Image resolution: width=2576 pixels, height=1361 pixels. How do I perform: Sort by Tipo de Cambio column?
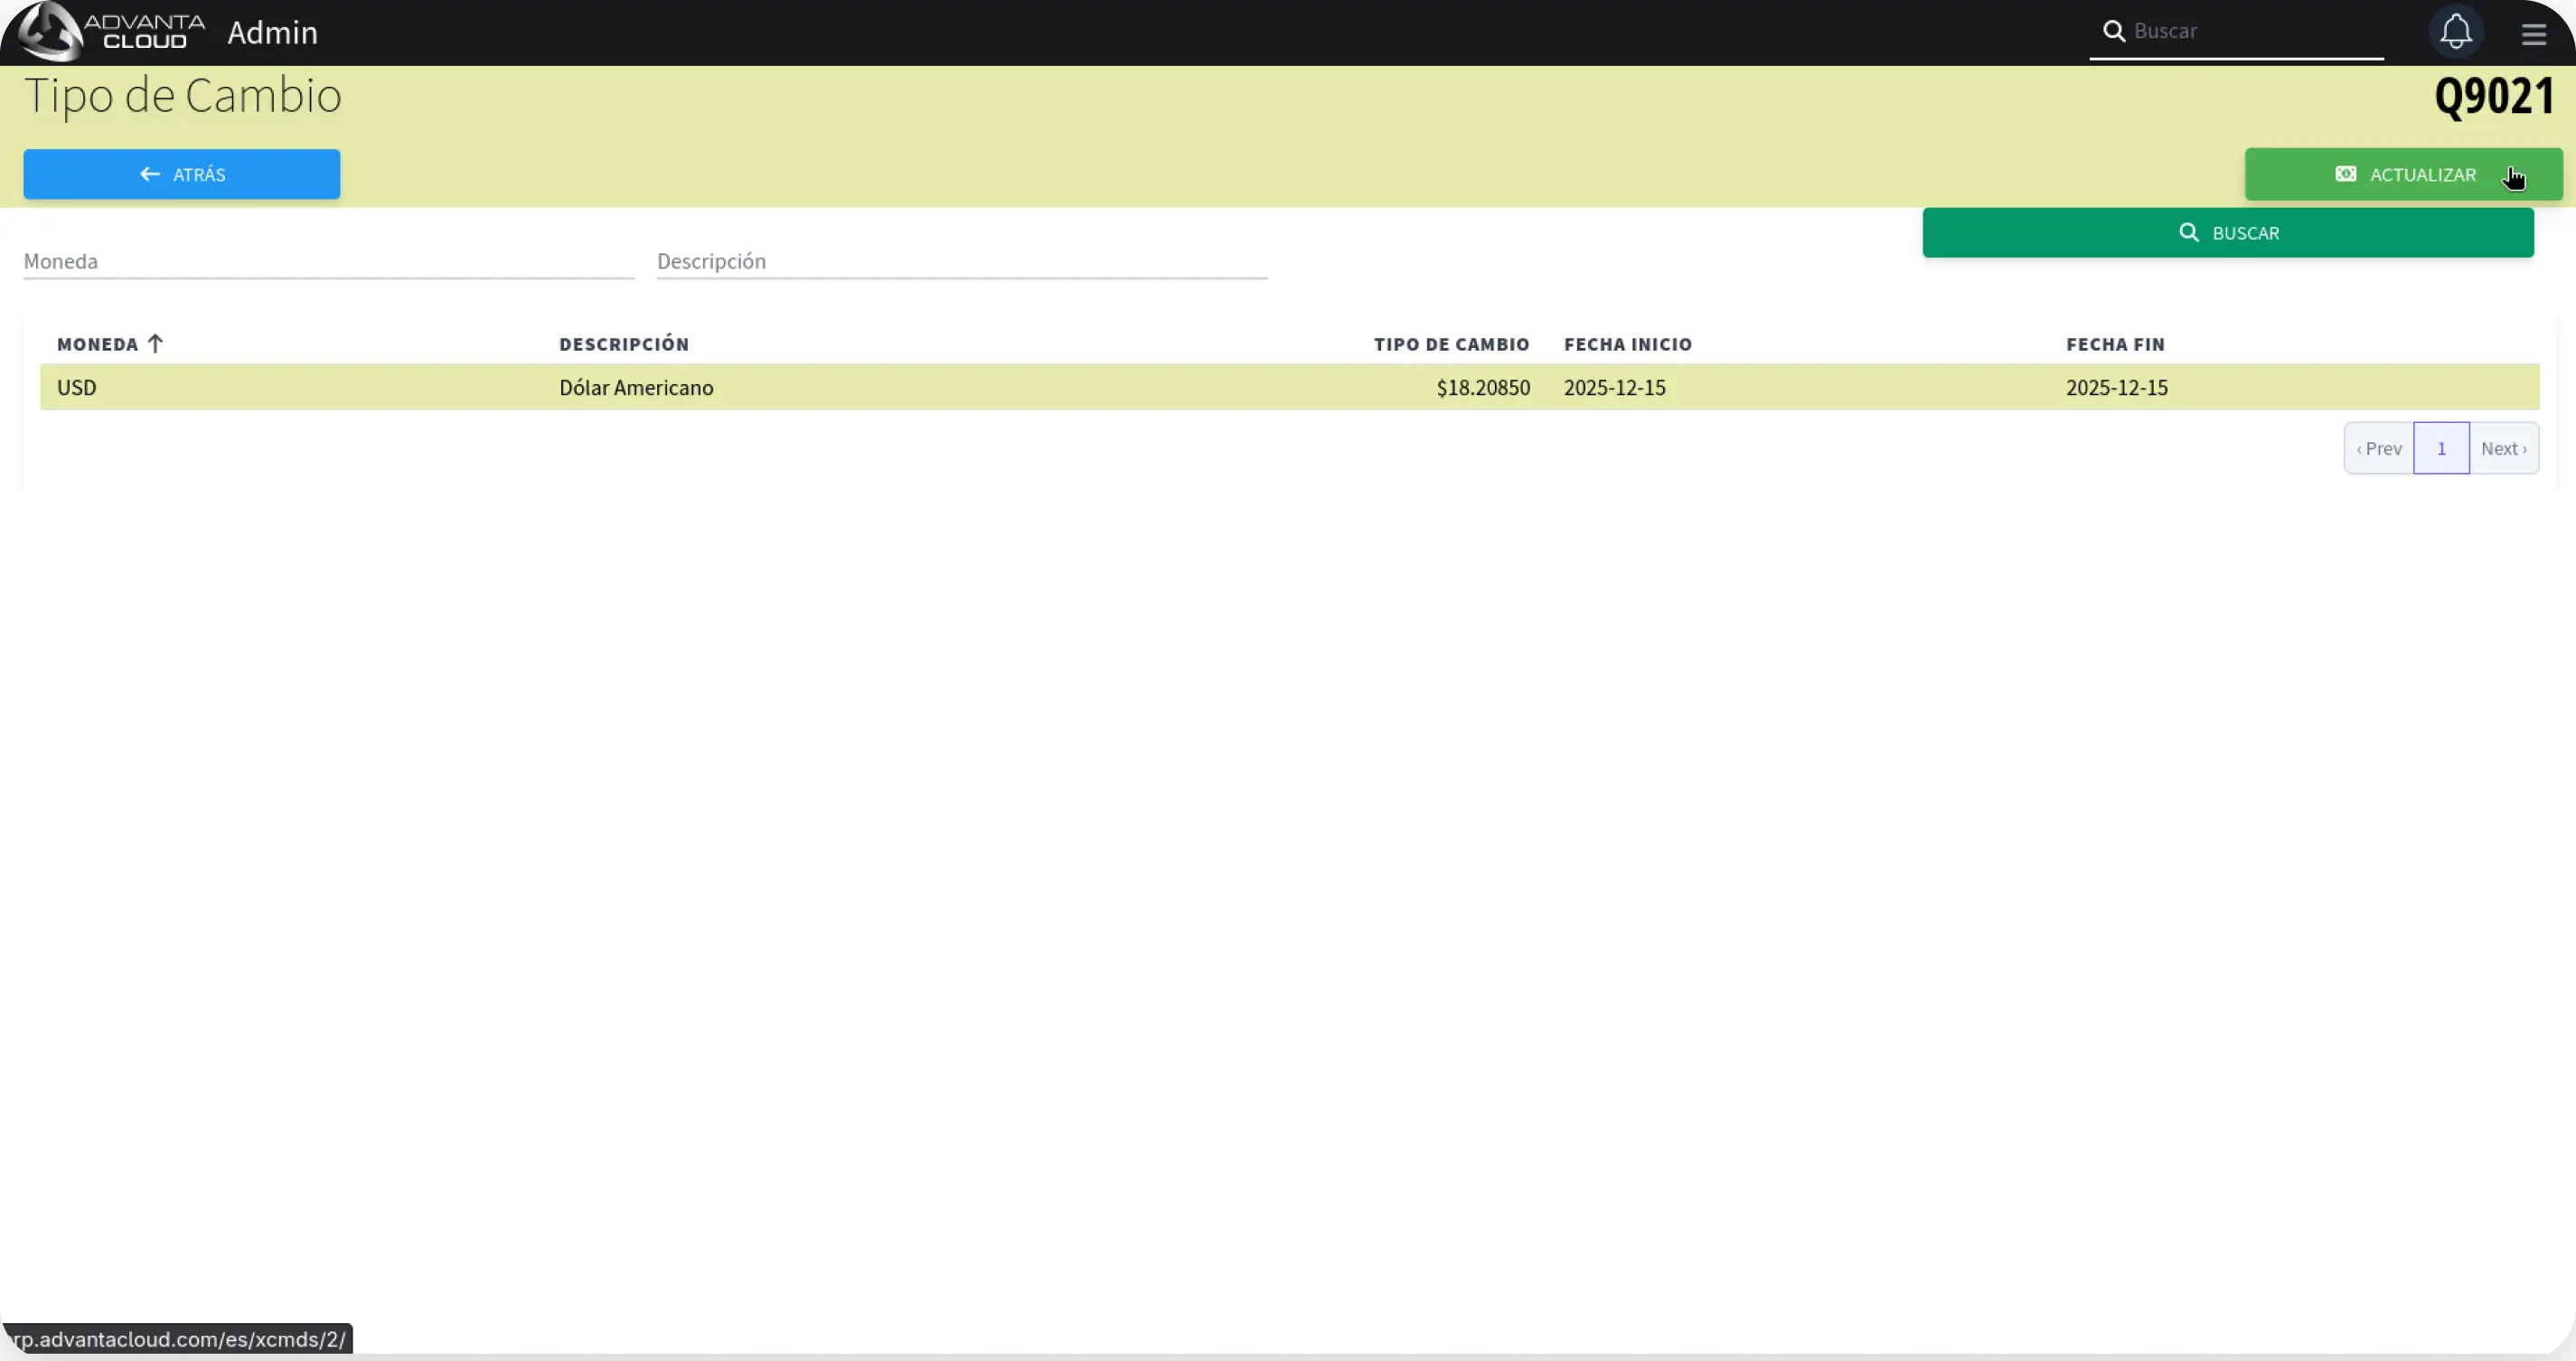1451,344
